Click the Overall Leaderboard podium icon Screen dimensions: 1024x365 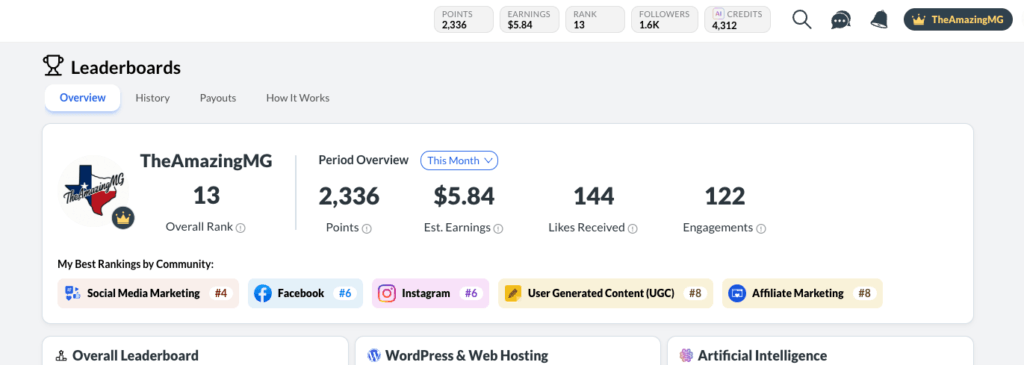[x=61, y=356]
